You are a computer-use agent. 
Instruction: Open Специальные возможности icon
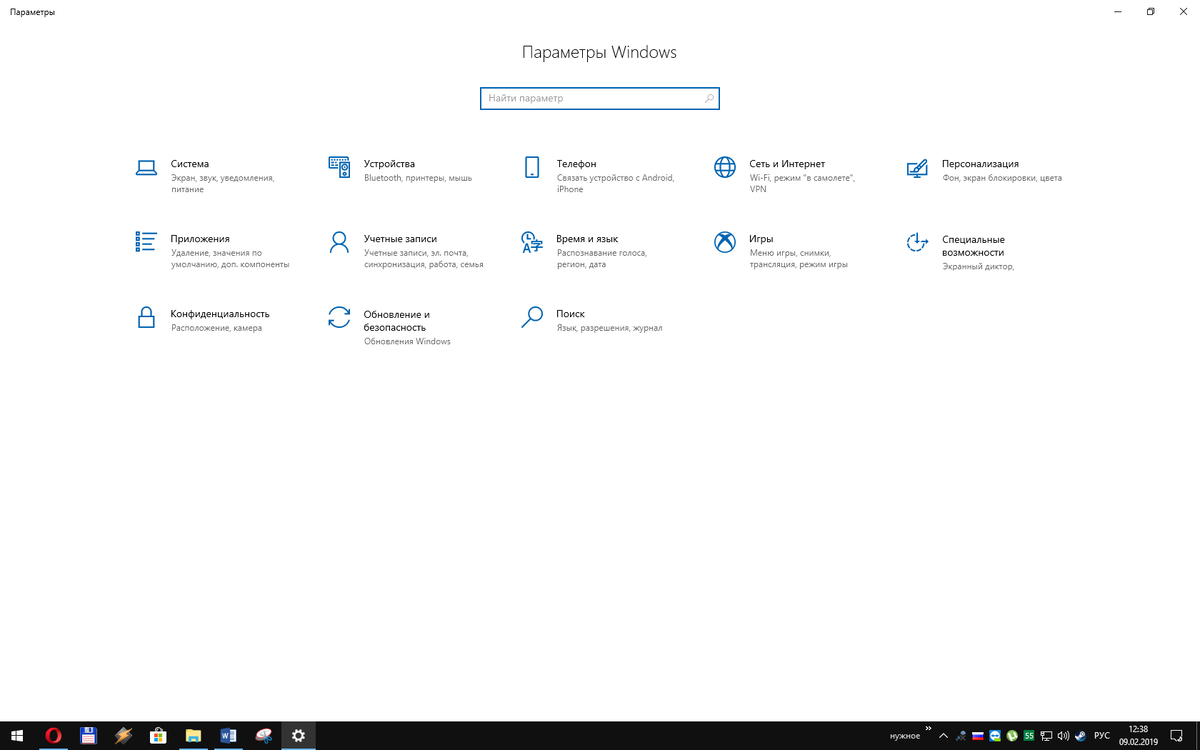point(917,242)
